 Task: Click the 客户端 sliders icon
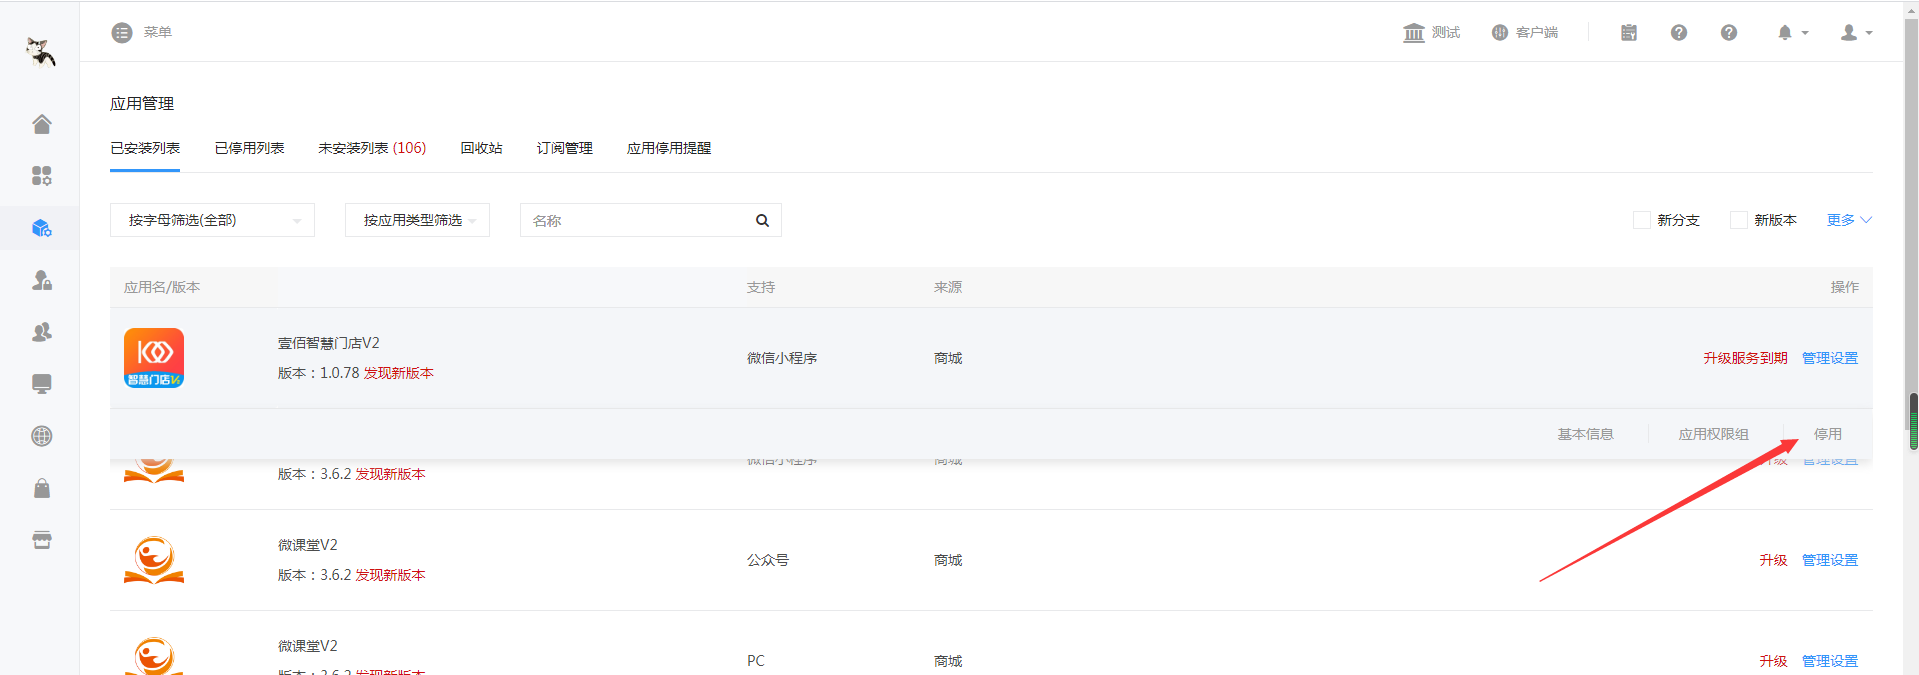click(x=1499, y=33)
